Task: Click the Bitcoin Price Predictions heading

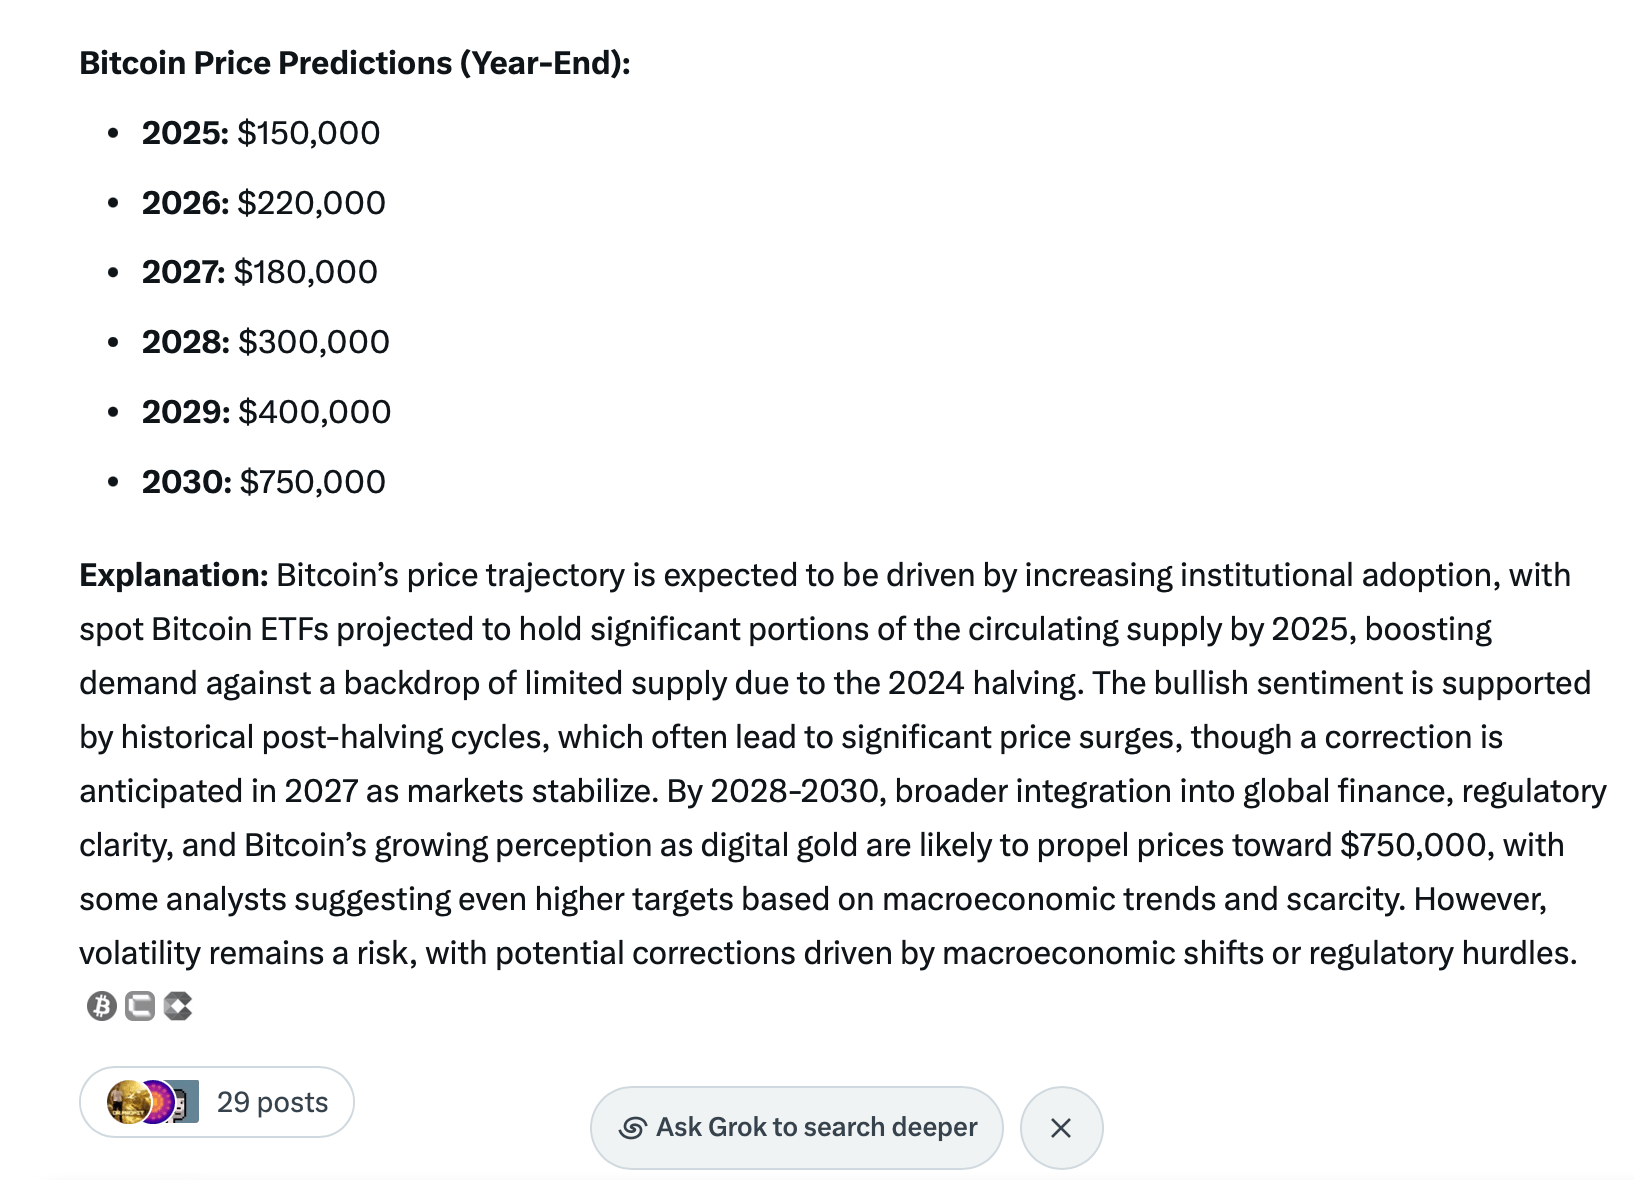Action: click(354, 63)
